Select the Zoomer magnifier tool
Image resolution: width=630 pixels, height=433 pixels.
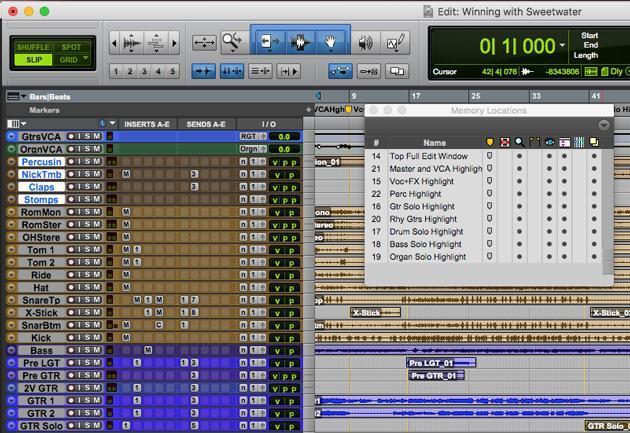(232, 42)
